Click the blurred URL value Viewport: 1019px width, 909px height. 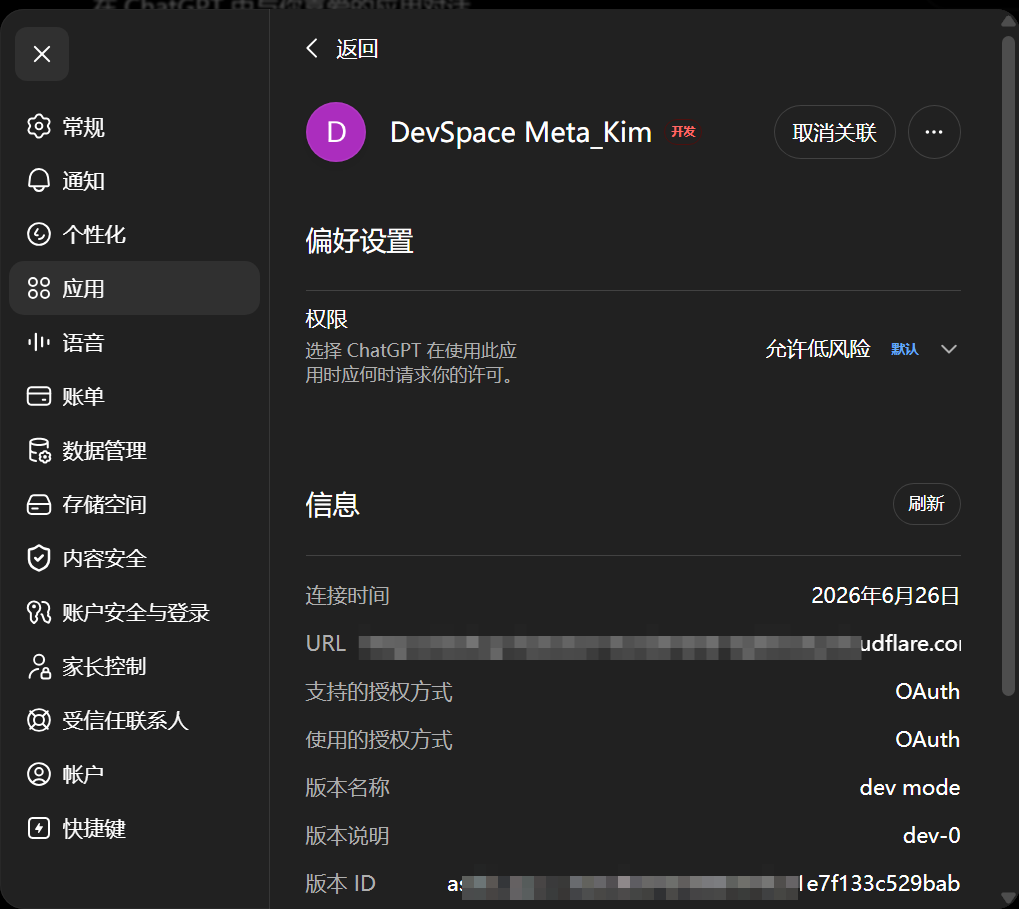tap(660, 644)
